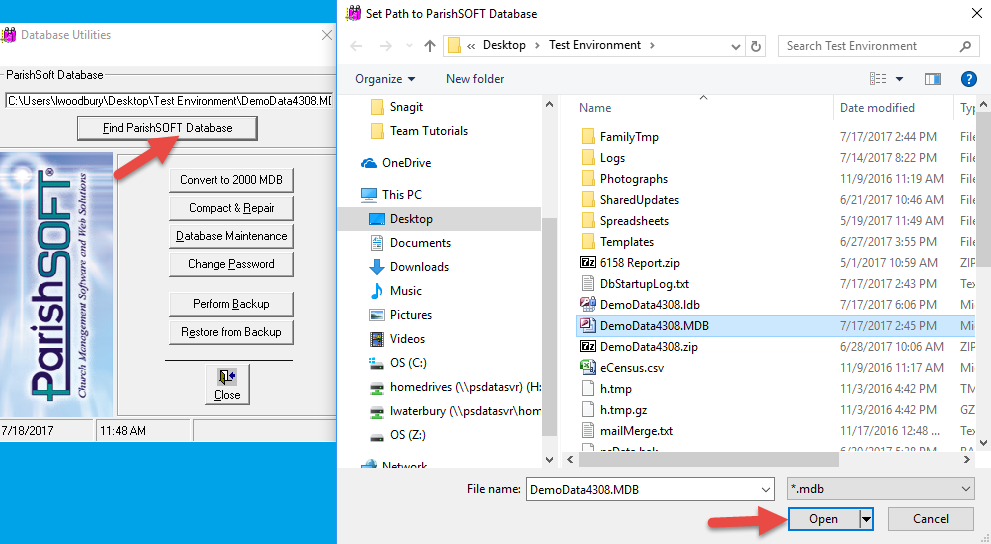Viewport: 991px width, 544px height.
Task: Select Music in navigation pane
Action: pos(396,291)
